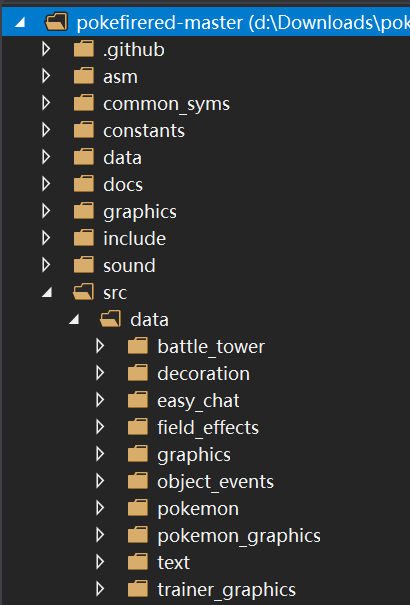Select the docs folder name
The image size is (410, 605).
coord(123,184)
